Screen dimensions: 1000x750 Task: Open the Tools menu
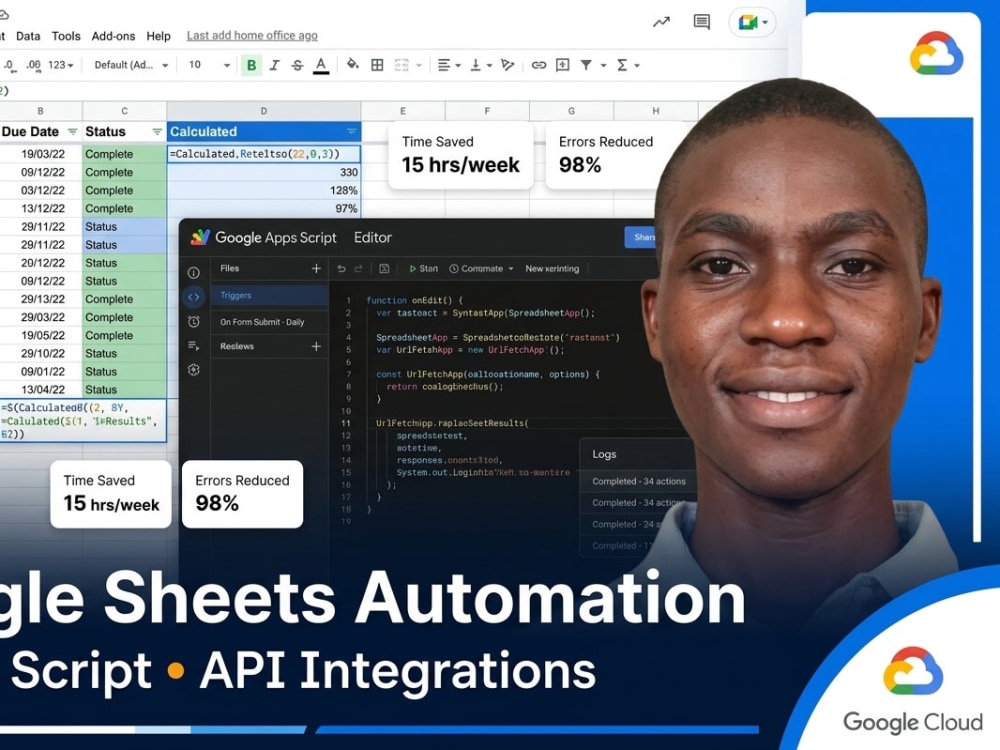click(66, 36)
